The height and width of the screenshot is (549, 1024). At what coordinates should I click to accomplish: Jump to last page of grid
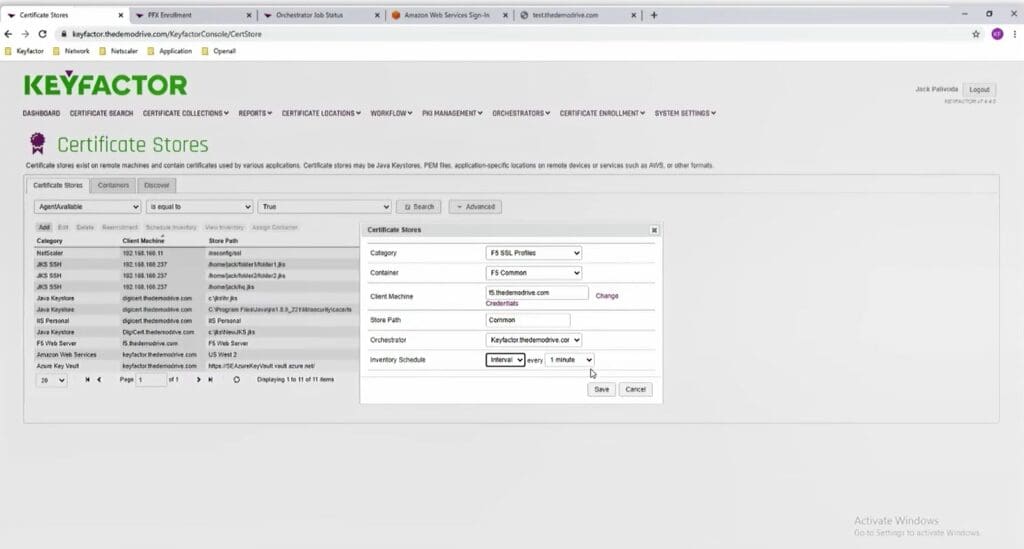tap(210, 379)
